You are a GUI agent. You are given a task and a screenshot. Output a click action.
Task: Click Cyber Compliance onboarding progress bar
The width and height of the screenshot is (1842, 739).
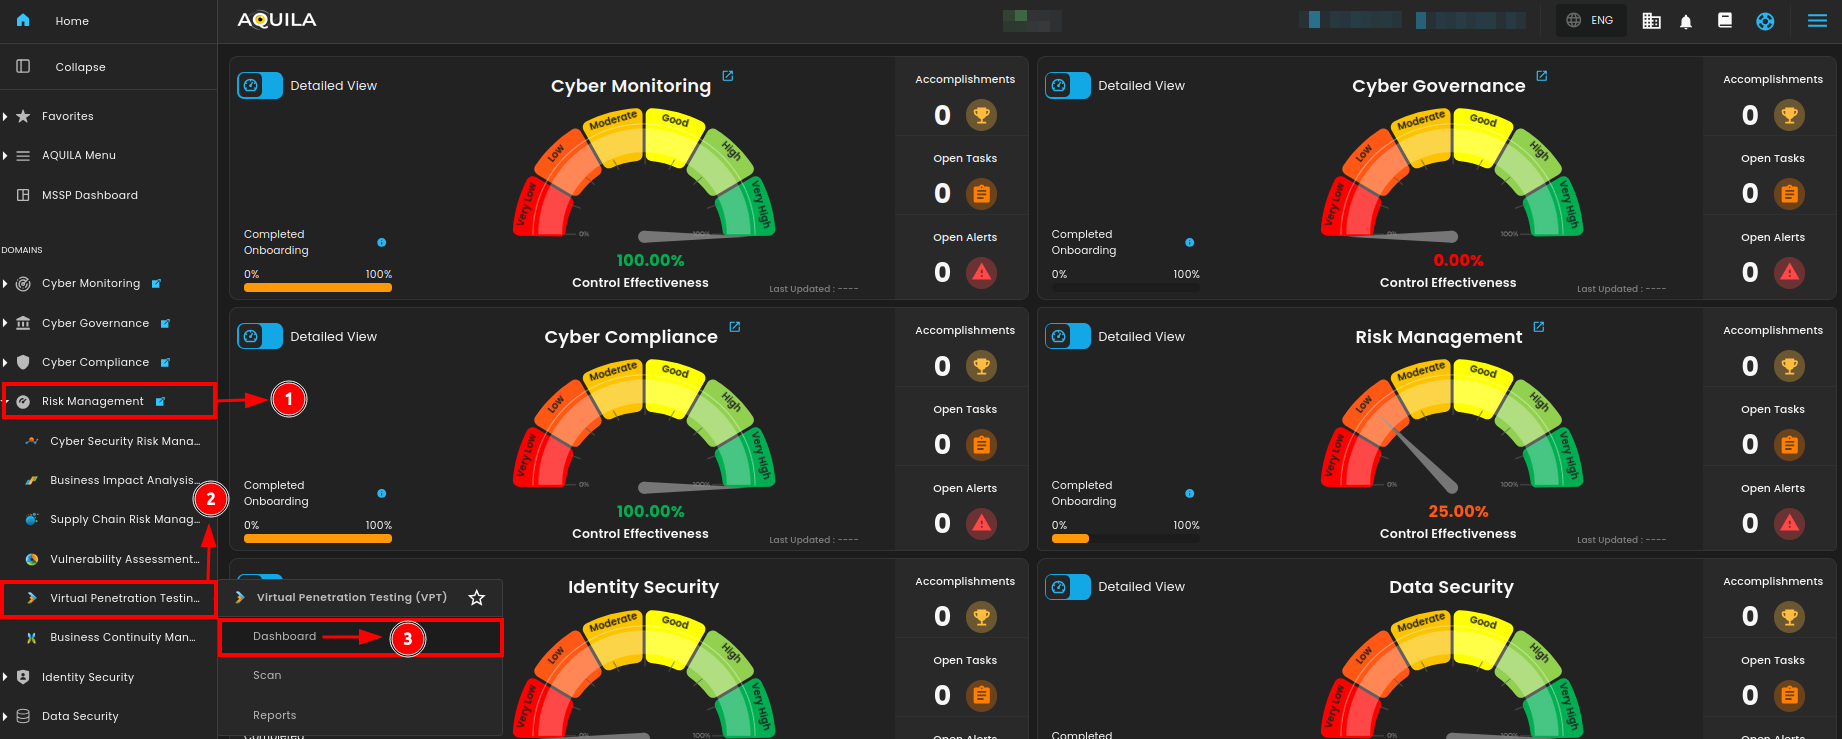tap(318, 538)
